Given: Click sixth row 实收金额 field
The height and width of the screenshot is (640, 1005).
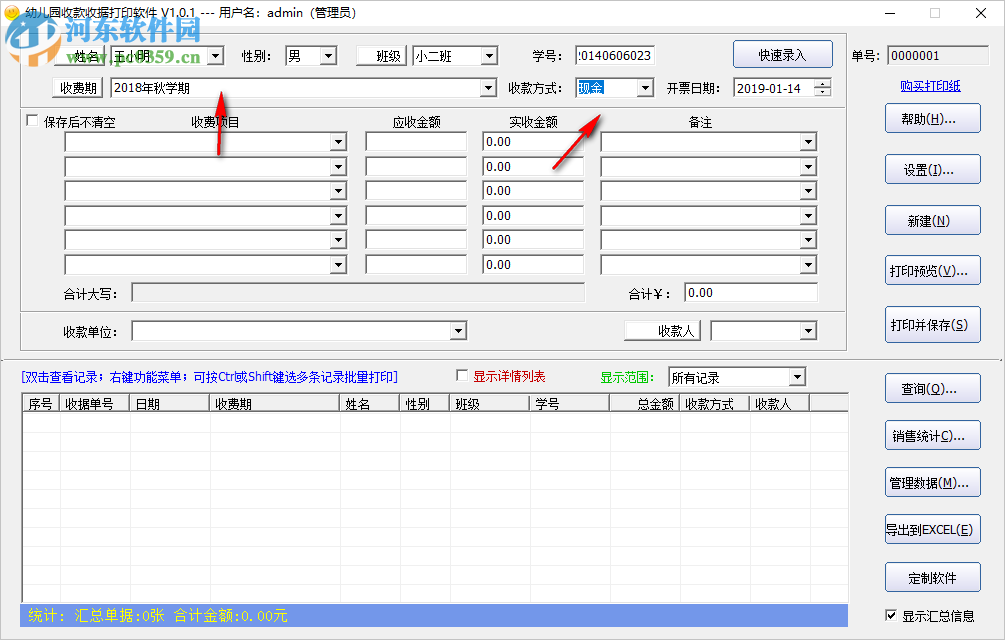Looking at the screenshot, I should pos(533,265).
